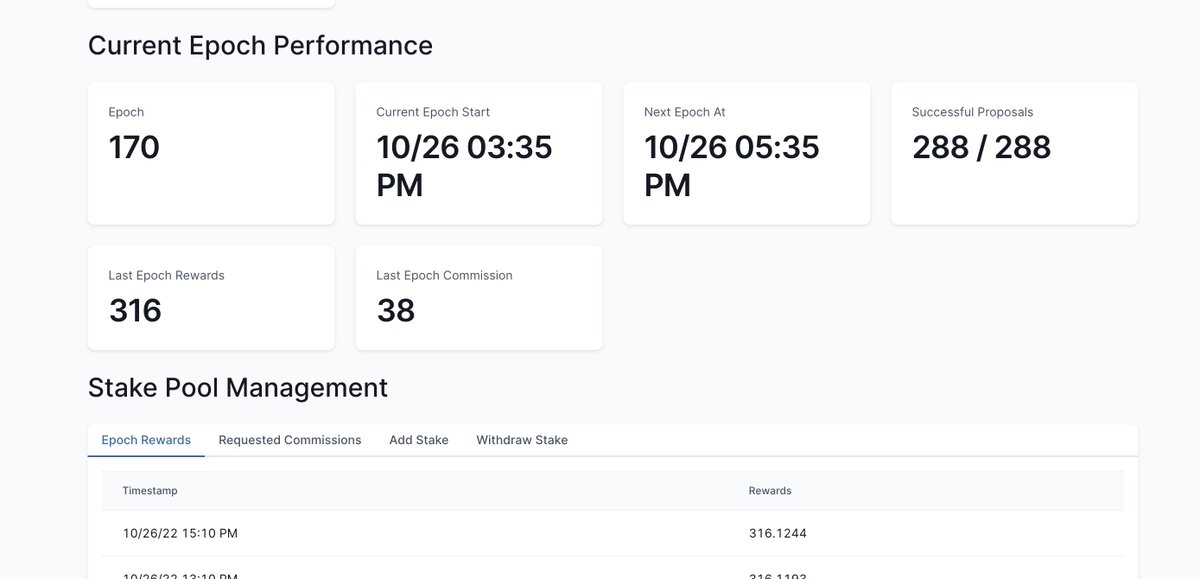Select timestamp 10/26/22 15:10 PM
This screenshot has width=1200, height=579.
click(180, 534)
